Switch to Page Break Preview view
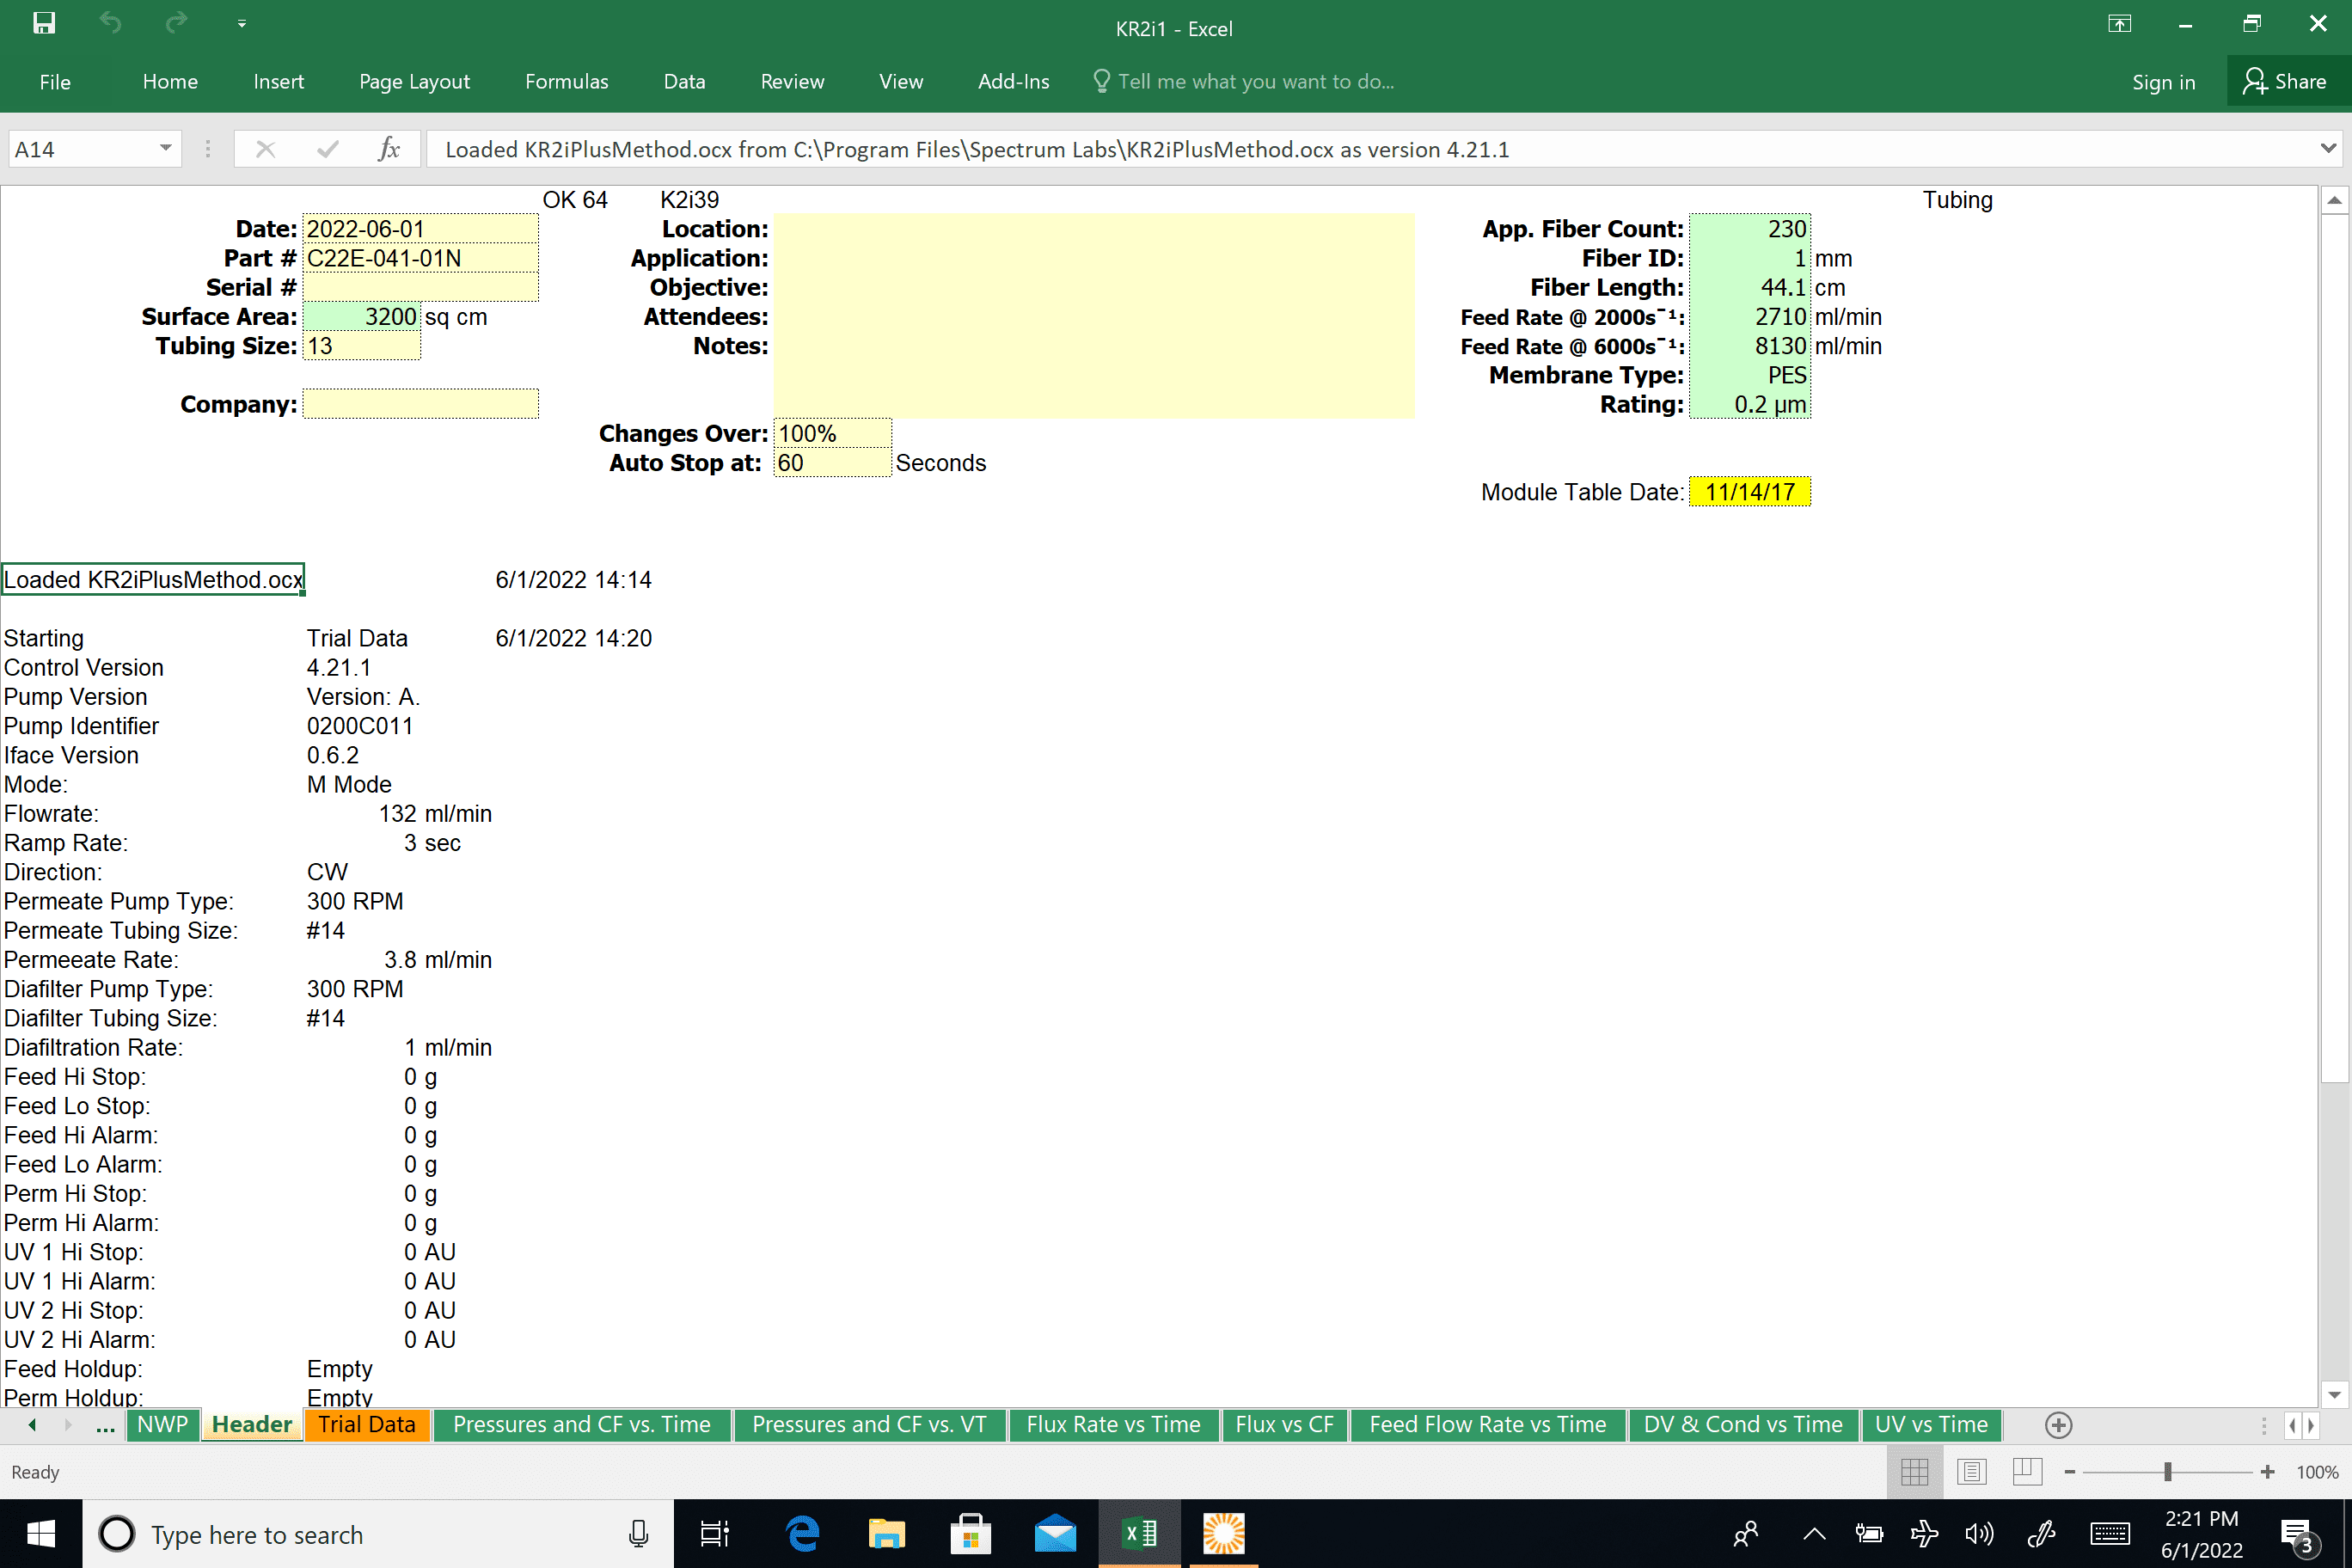Screen dimensions: 2352x1568 (x=2027, y=1472)
